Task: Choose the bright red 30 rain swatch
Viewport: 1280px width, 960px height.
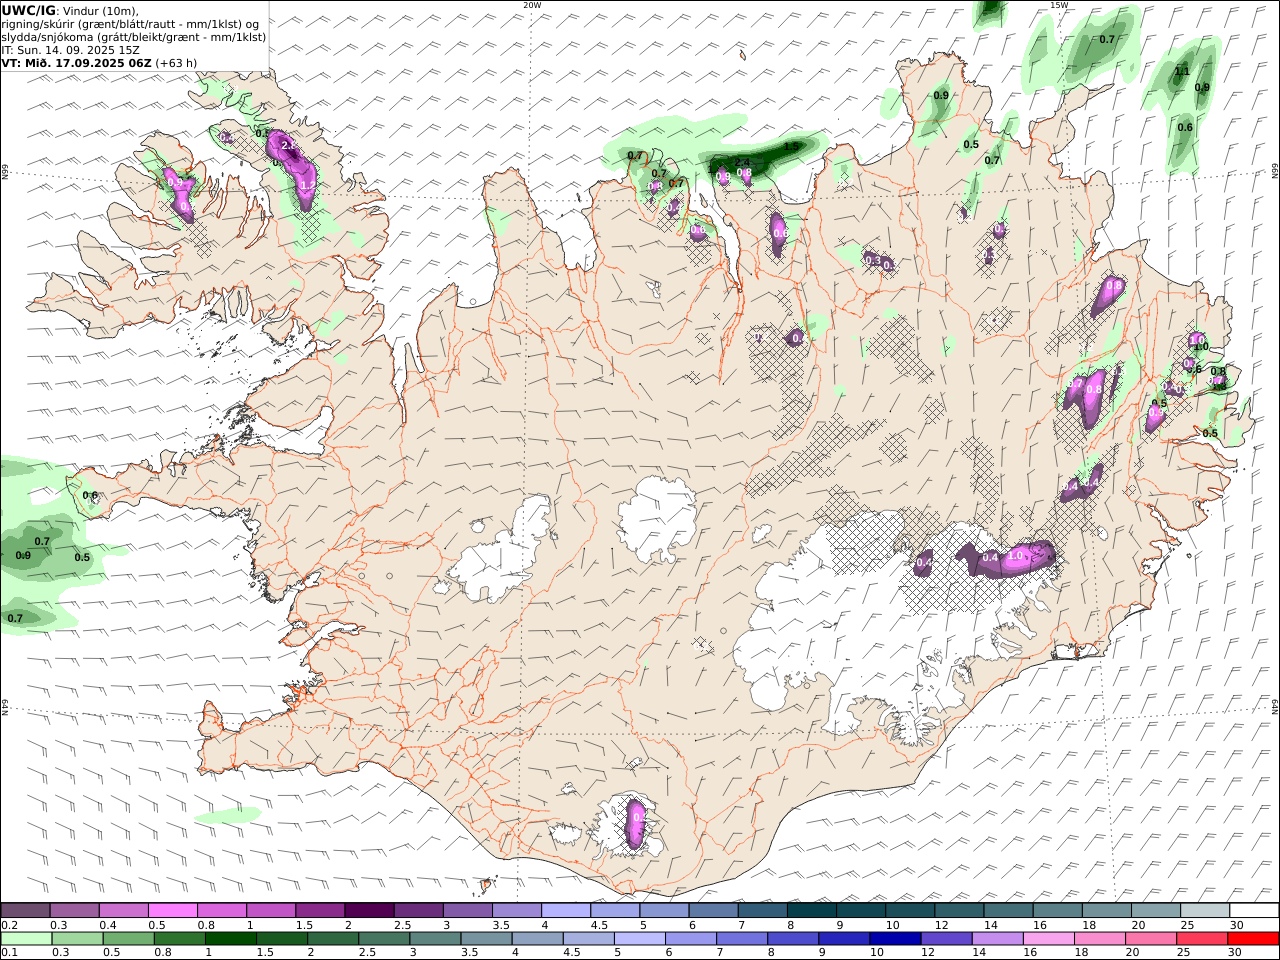Action: [x=1253, y=939]
